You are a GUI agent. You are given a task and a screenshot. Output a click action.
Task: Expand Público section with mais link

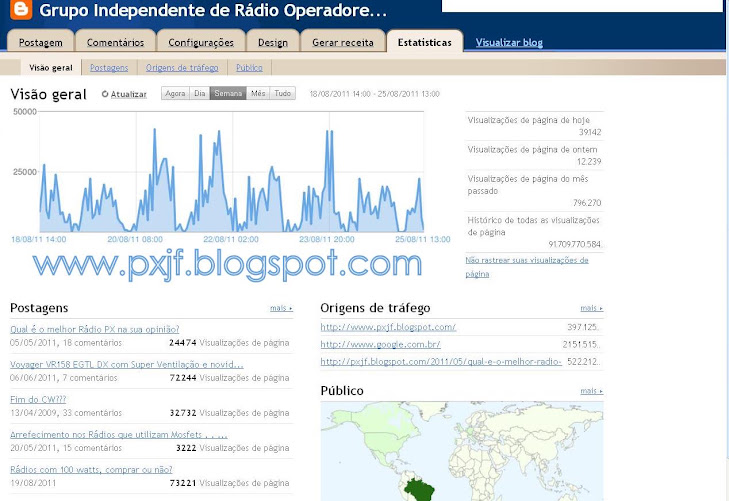coord(591,391)
